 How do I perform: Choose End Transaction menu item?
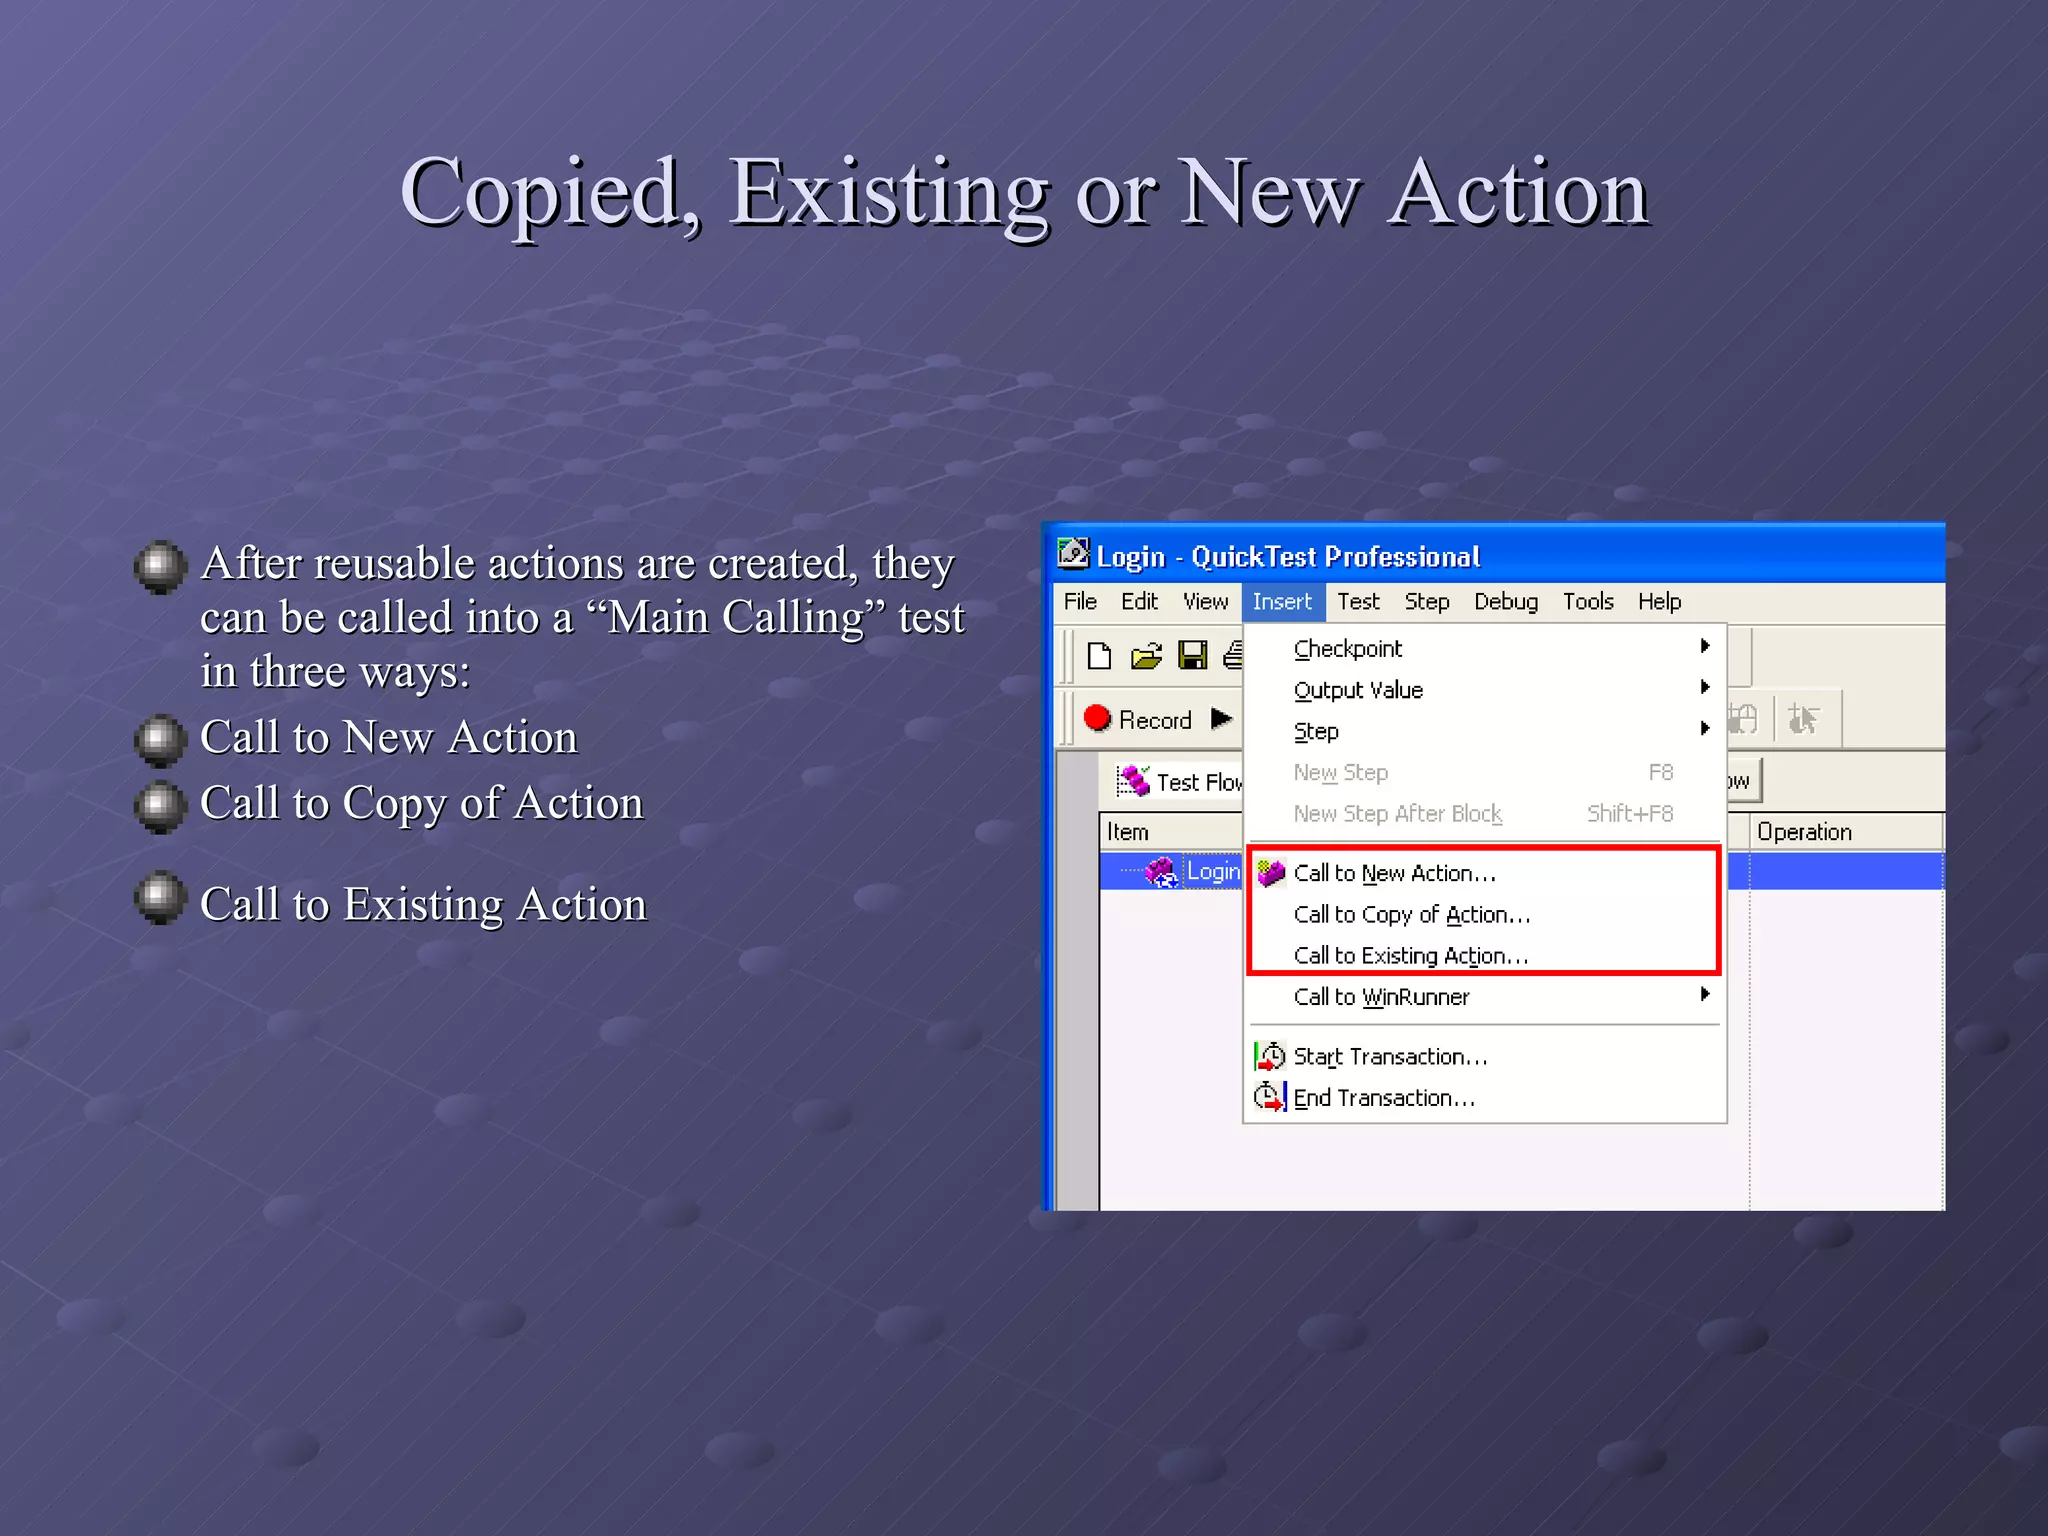click(x=1485, y=1097)
